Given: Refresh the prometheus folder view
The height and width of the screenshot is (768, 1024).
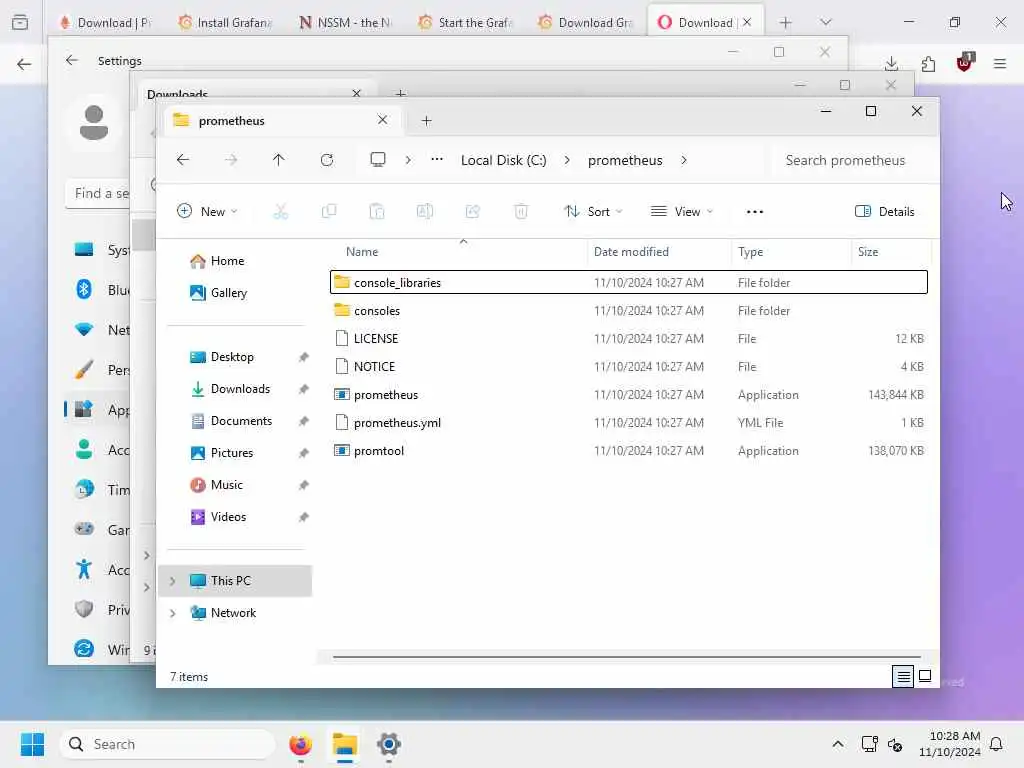Looking at the screenshot, I should click(327, 160).
